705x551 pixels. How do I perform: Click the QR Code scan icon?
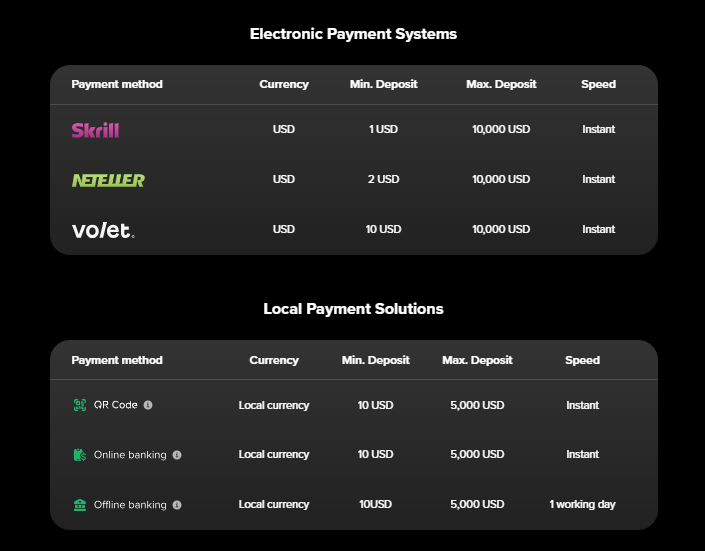click(x=79, y=405)
